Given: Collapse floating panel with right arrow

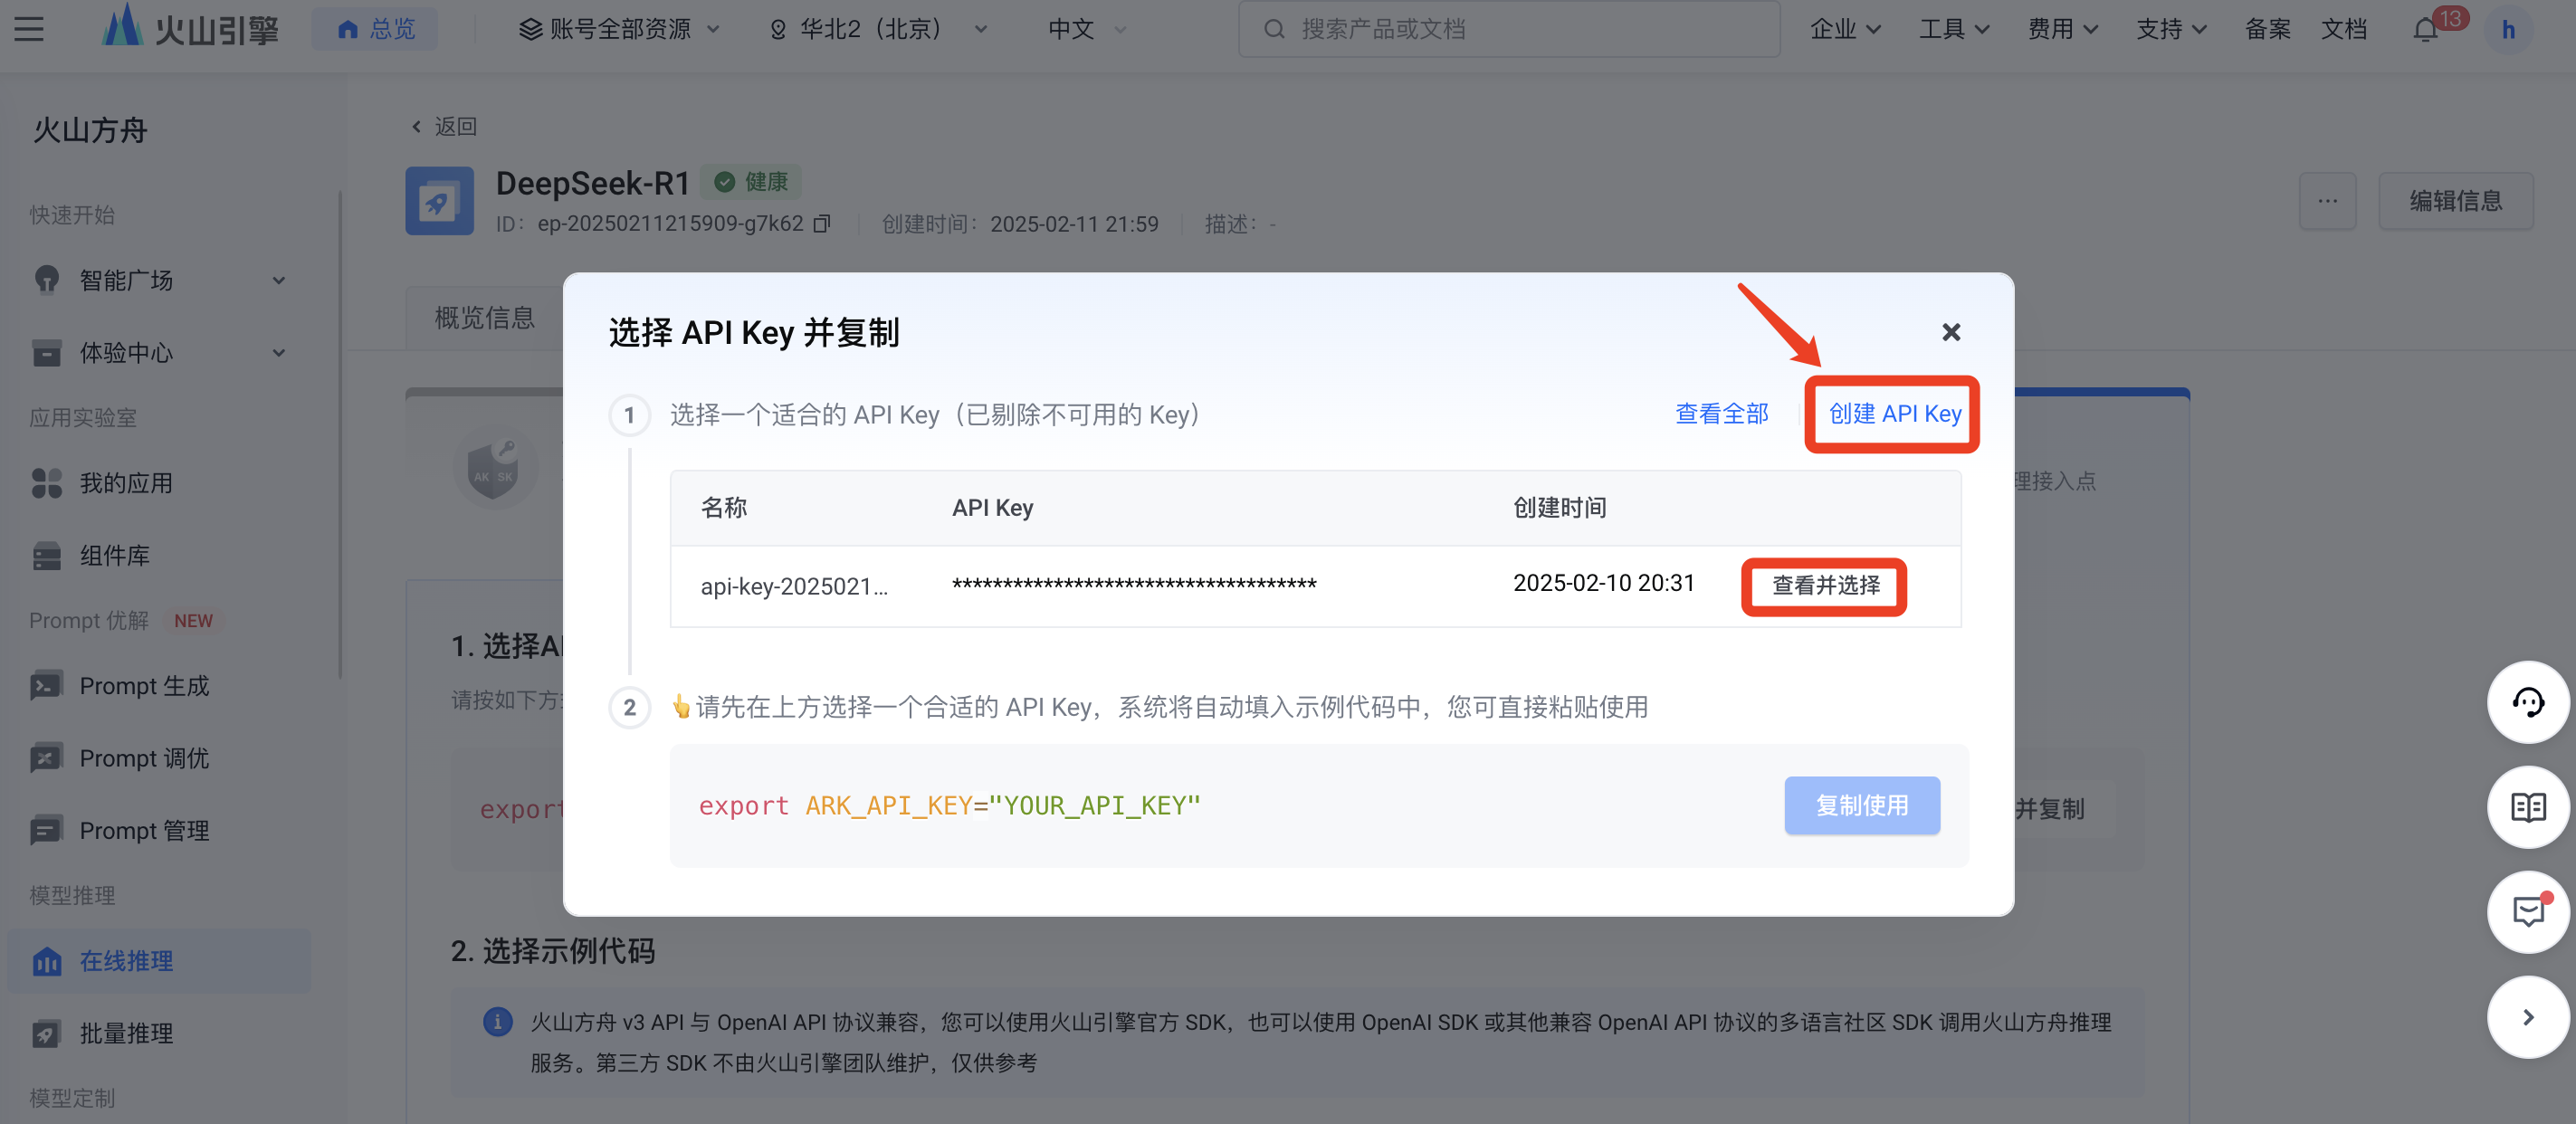Looking at the screenshot, I should 2527,1017.
